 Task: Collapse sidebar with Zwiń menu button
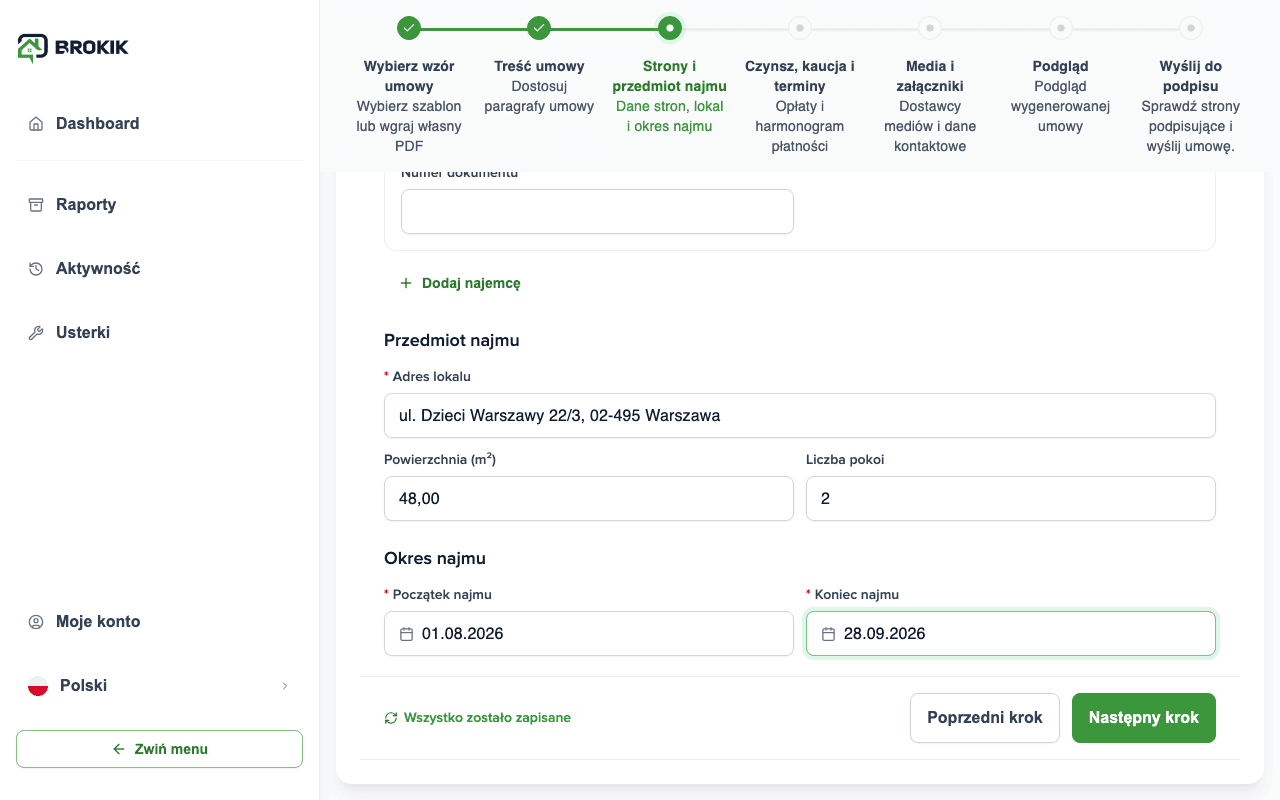[x=159, y=749]
